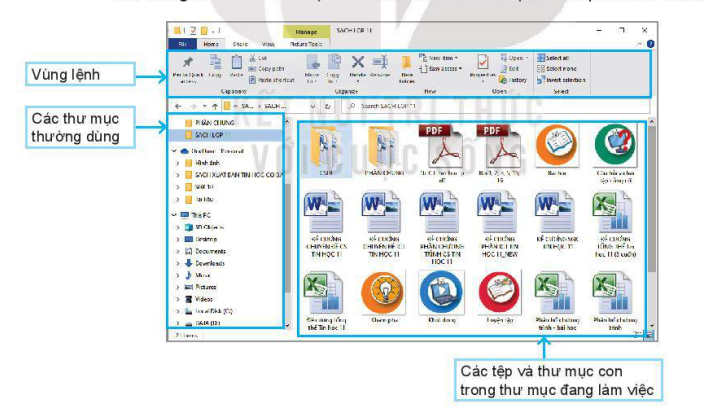Expand the Downloads tree node arrow
718x408 pixels.
point(178,263)
